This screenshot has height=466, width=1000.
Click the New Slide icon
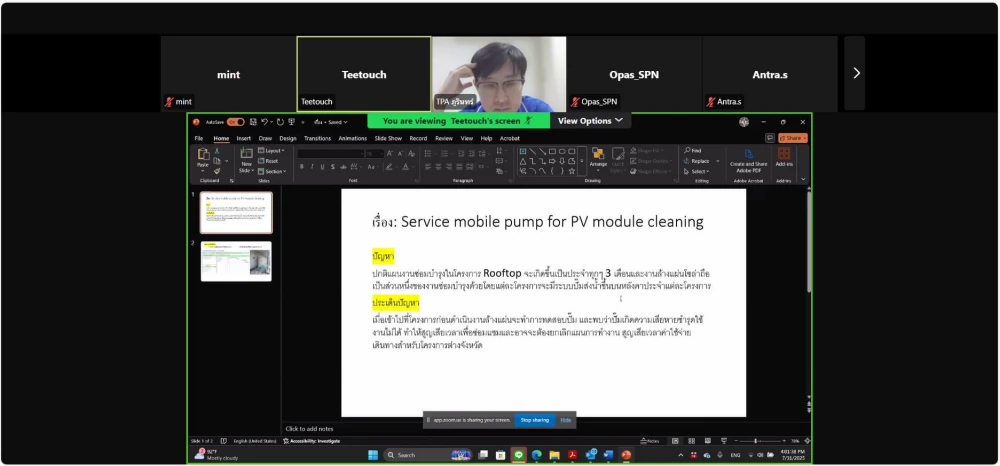(x=246, y=154)
